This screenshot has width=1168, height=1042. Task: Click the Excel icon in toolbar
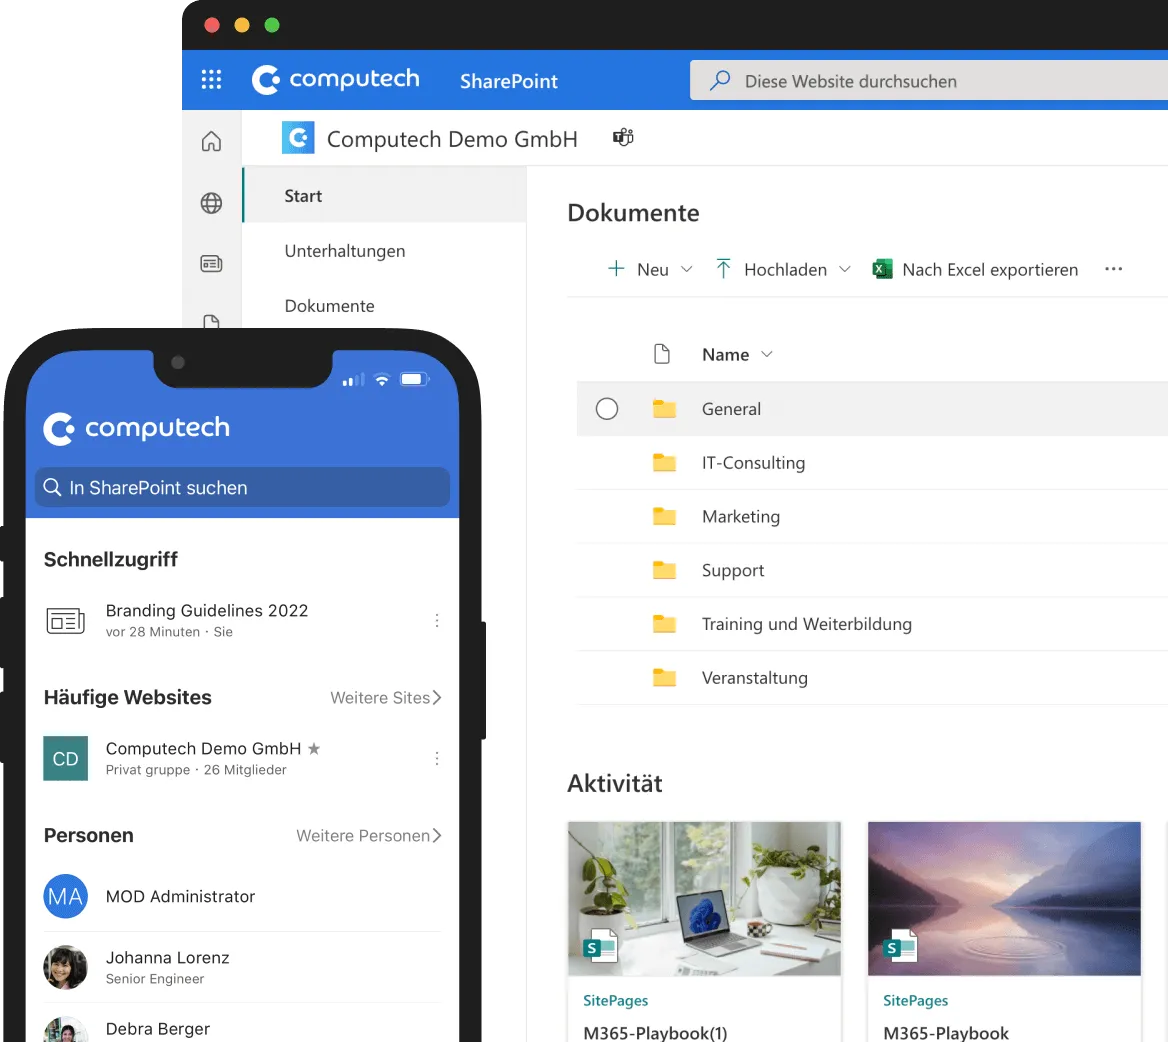(883, 269)
